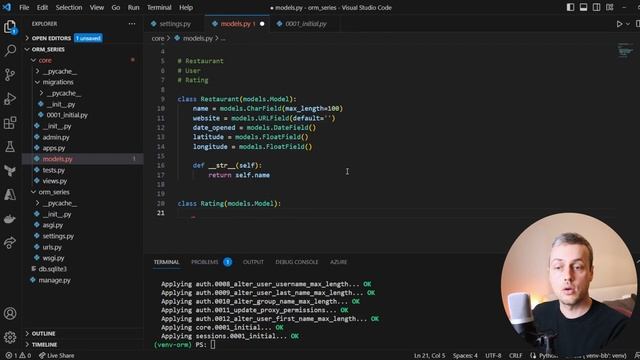Click the Run Python File play button
The height and width of the screenshot is (360, 640).
[619, 24]
